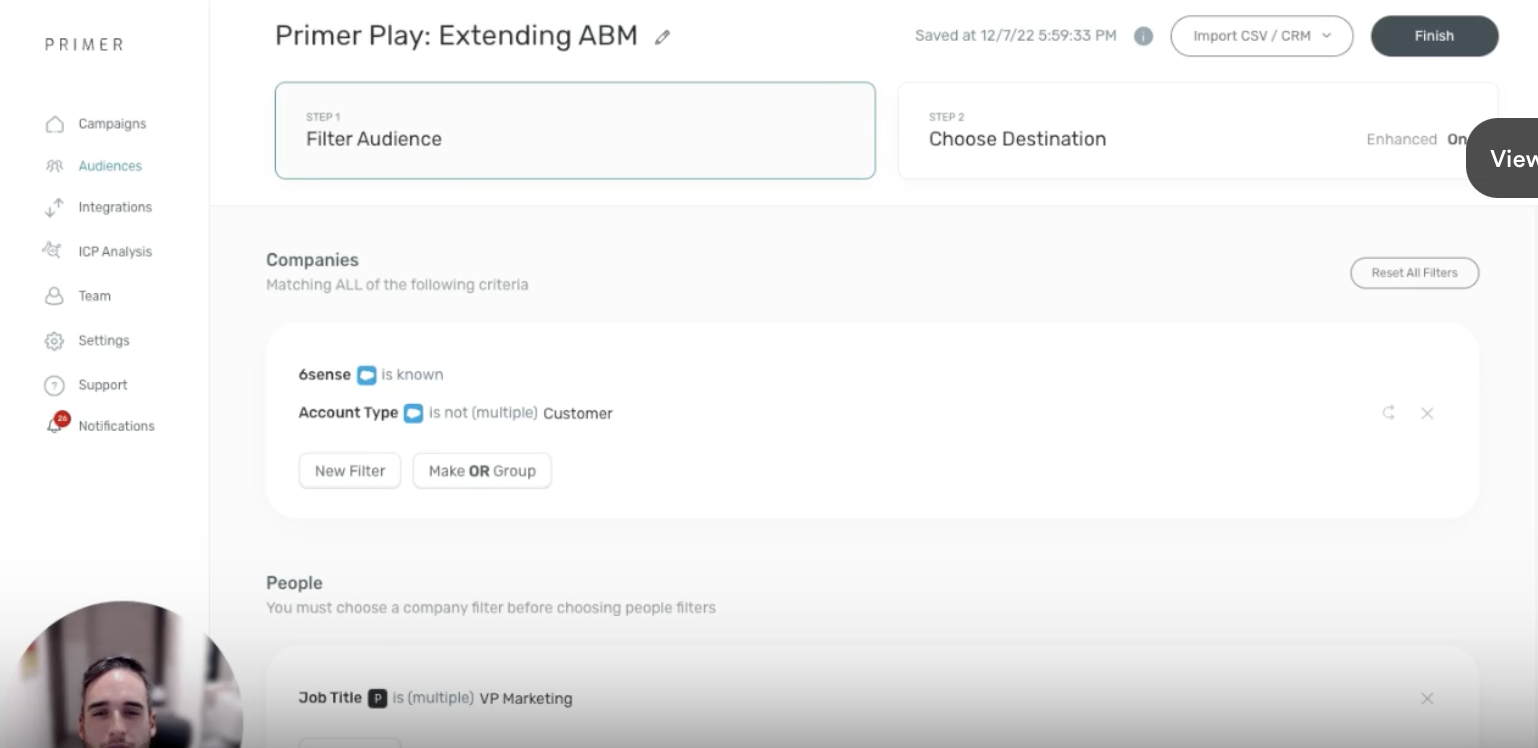The image size is (1538, 748).
Task: Click the Account Type filter label
Action: (x=348, y=413)
